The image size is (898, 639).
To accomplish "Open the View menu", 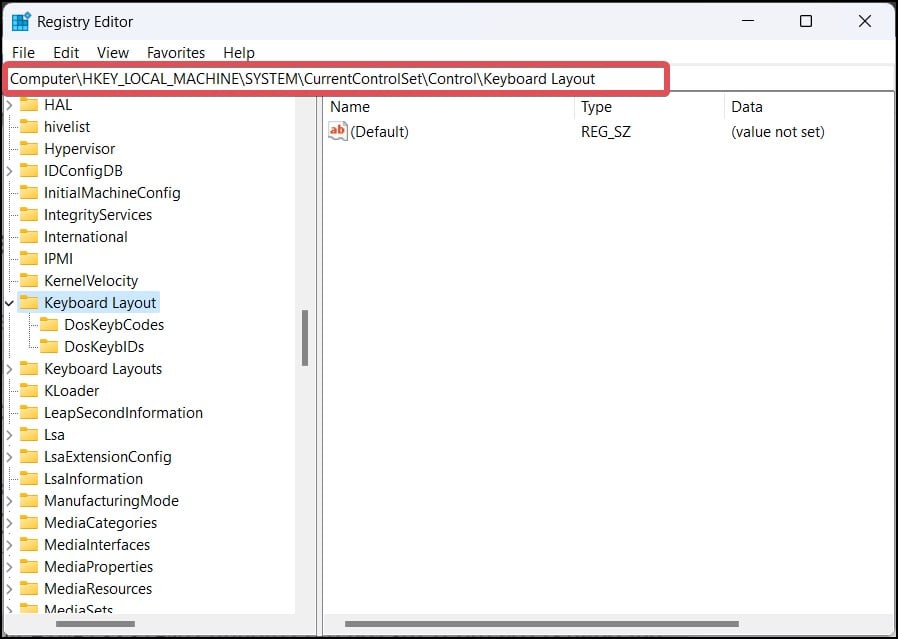I will [113, 53].
